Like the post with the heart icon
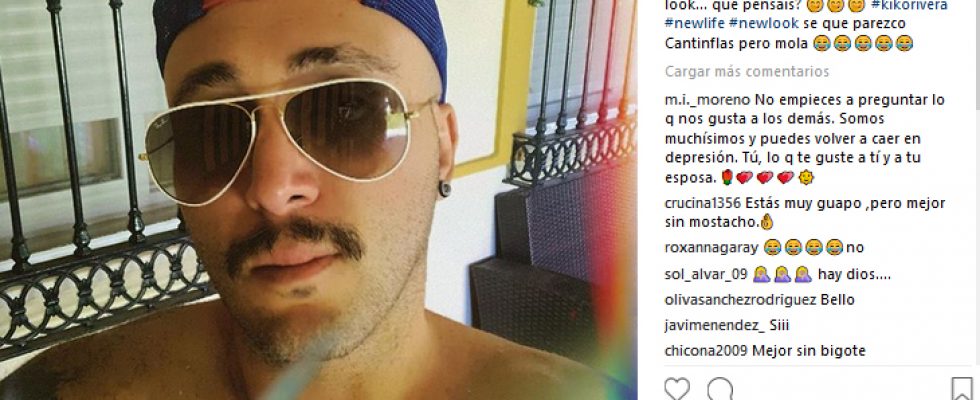Viewport: 980px width, 400px height. point(677,389)
